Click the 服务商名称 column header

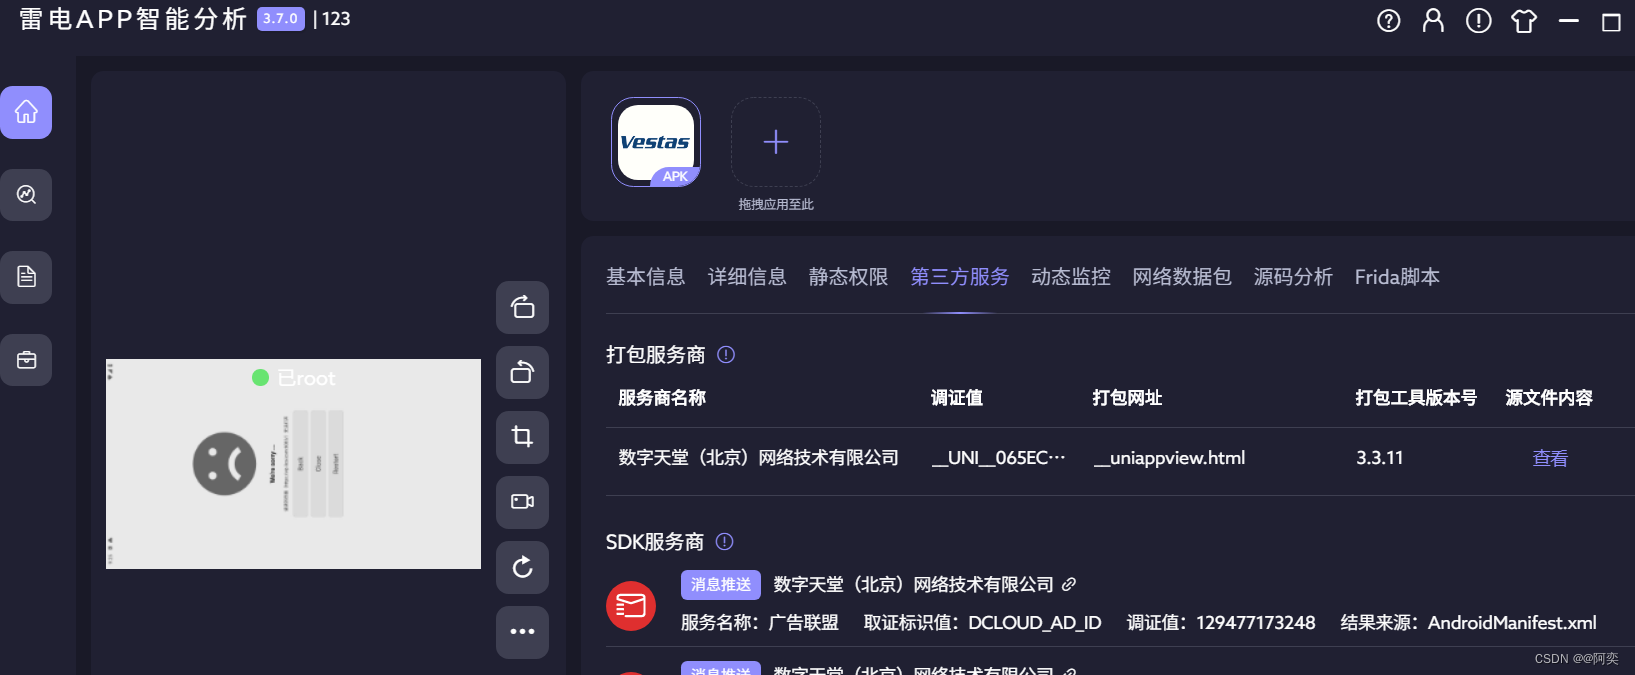coord(662,398)
